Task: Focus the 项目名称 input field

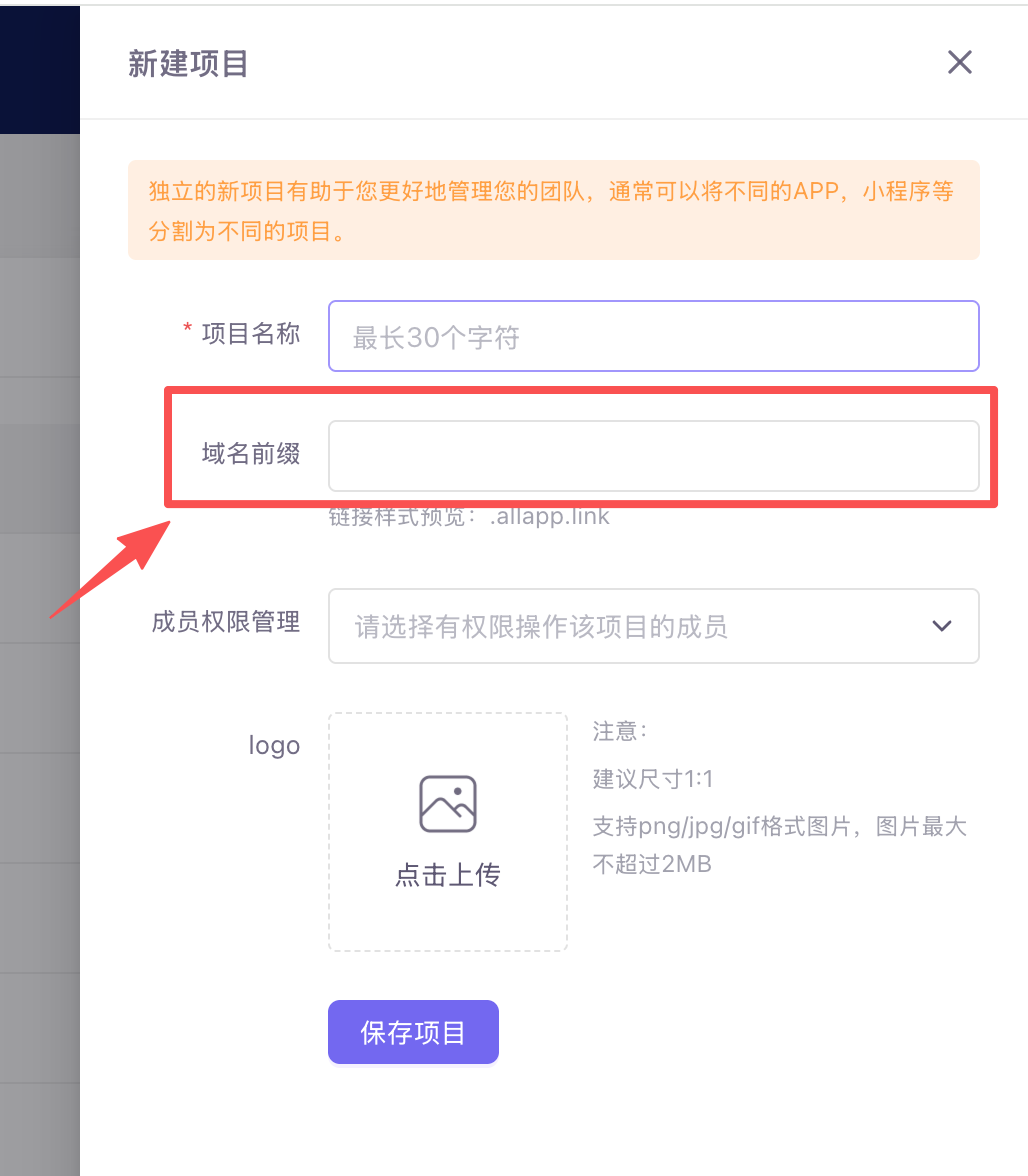Action: tap(652, 337)
